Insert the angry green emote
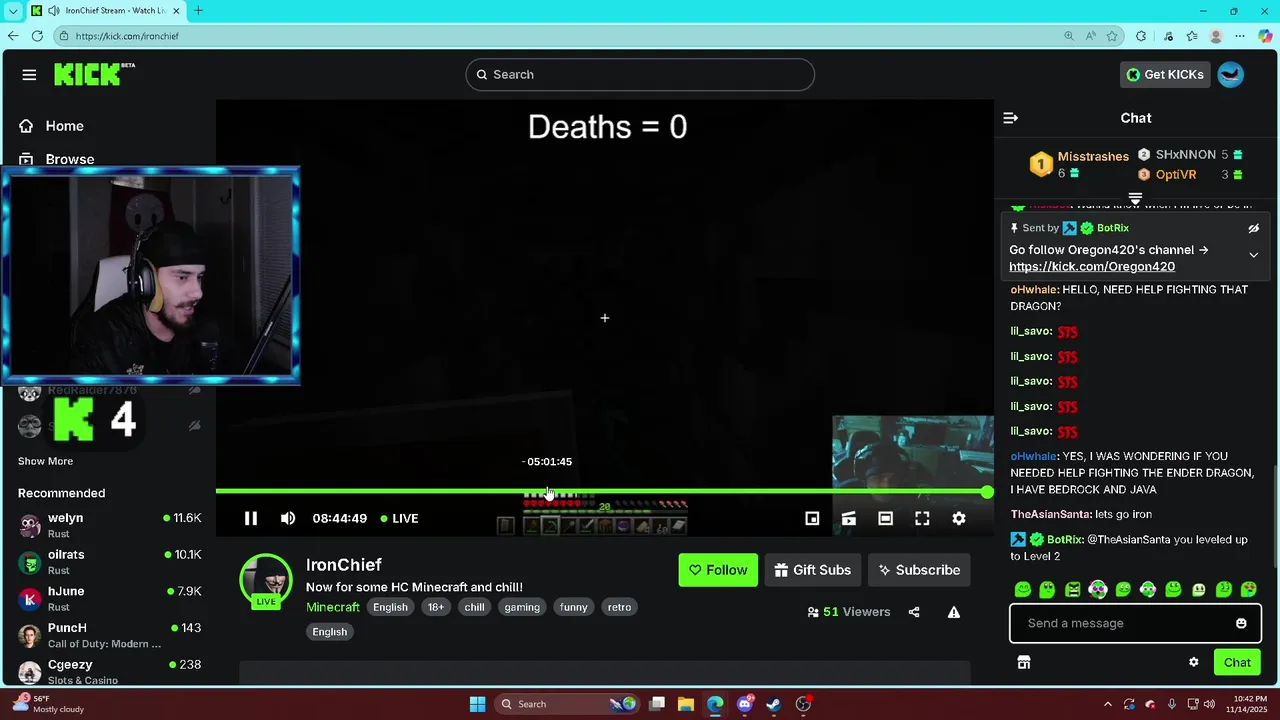The width and height of the screenshot is (1280, 720). coord(1073,589)
